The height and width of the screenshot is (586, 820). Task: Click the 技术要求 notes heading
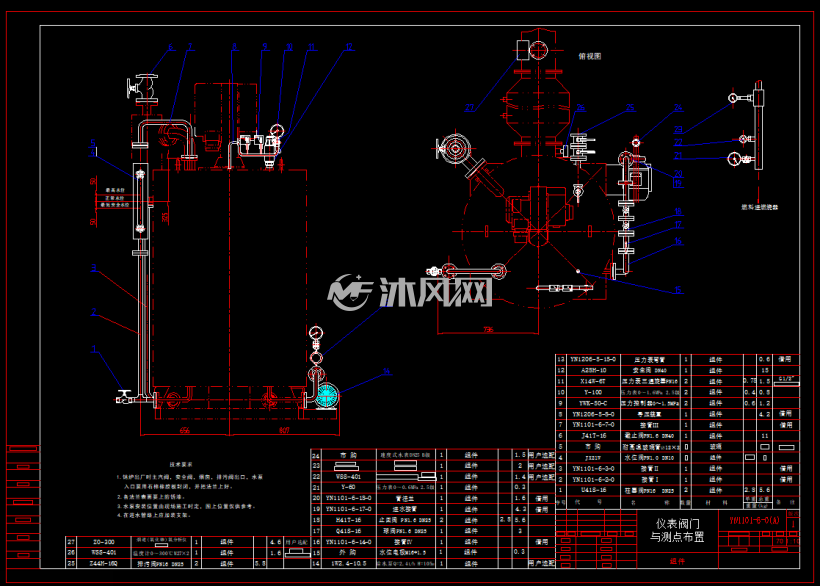click(181, 464)
